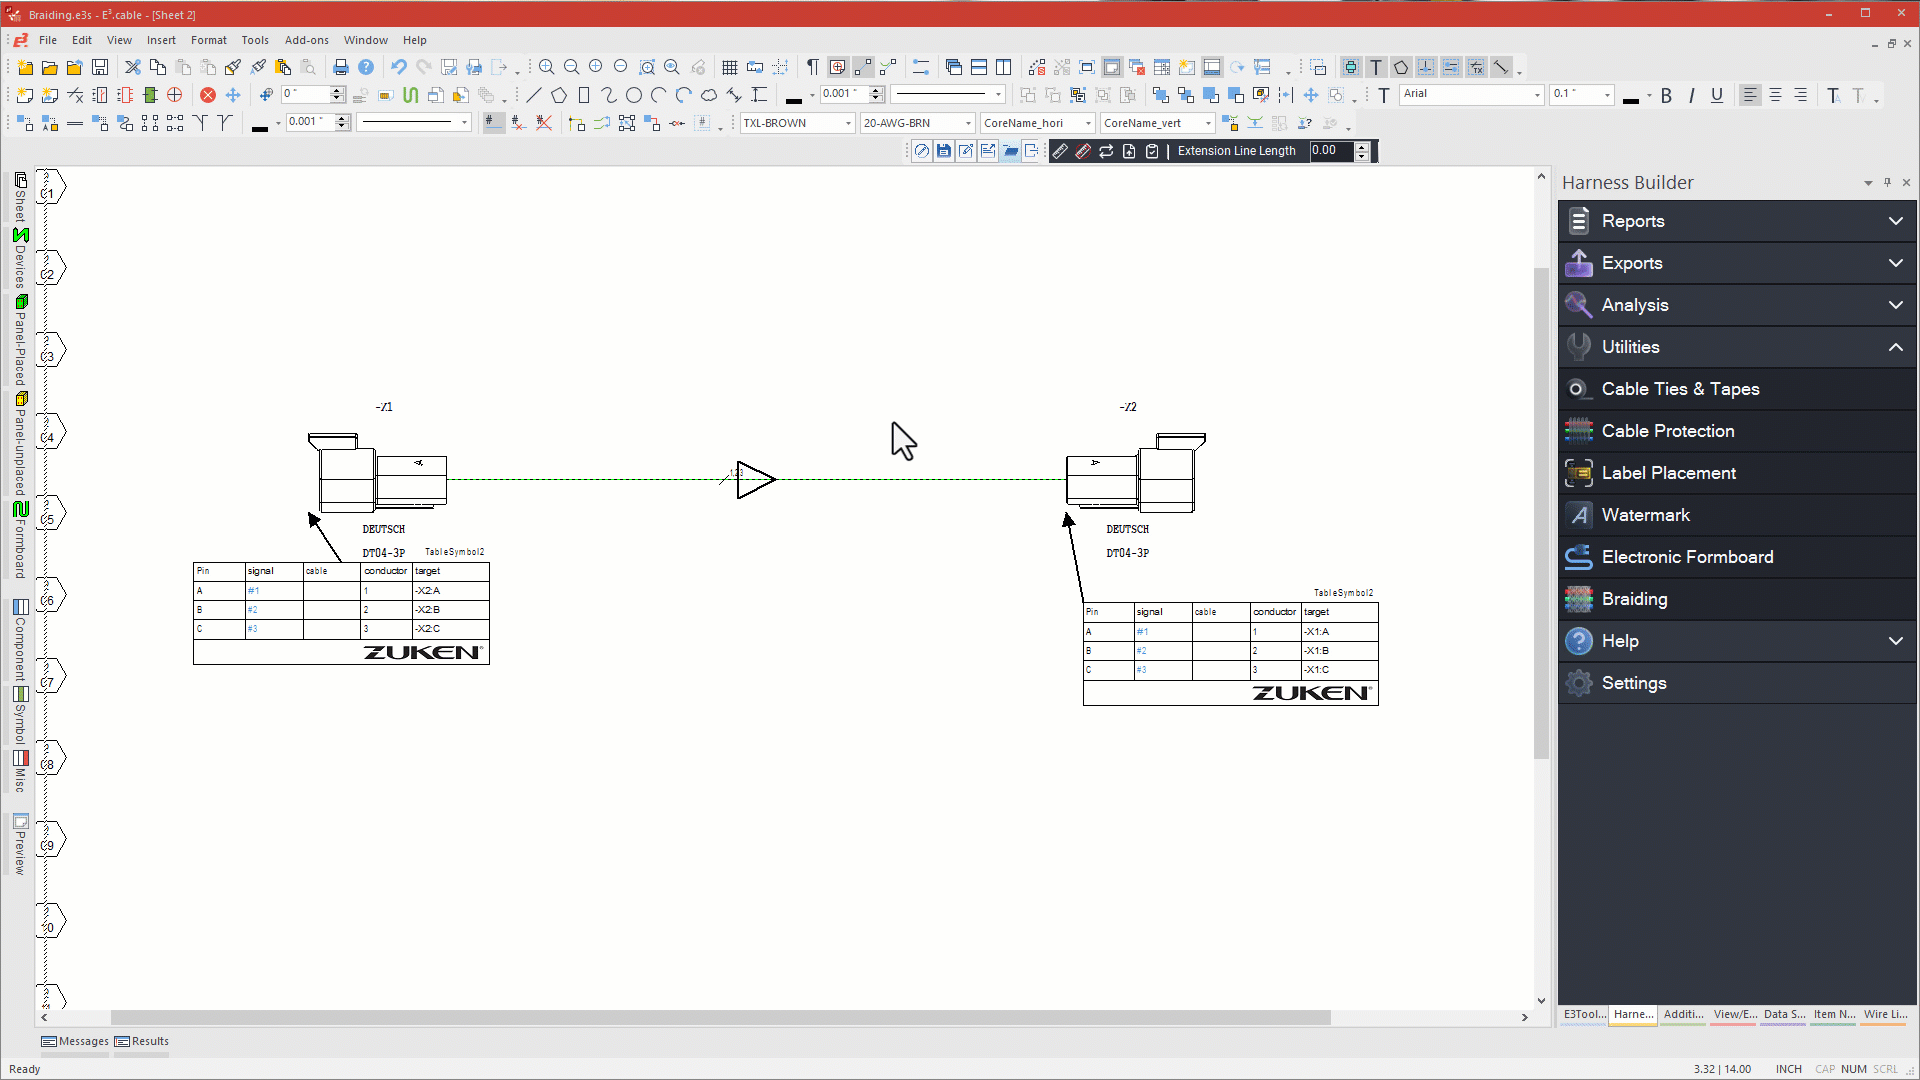Click the Cable Protection icon
1920x1080 pixels.
pyautogui.click(x=1577, y=430)
